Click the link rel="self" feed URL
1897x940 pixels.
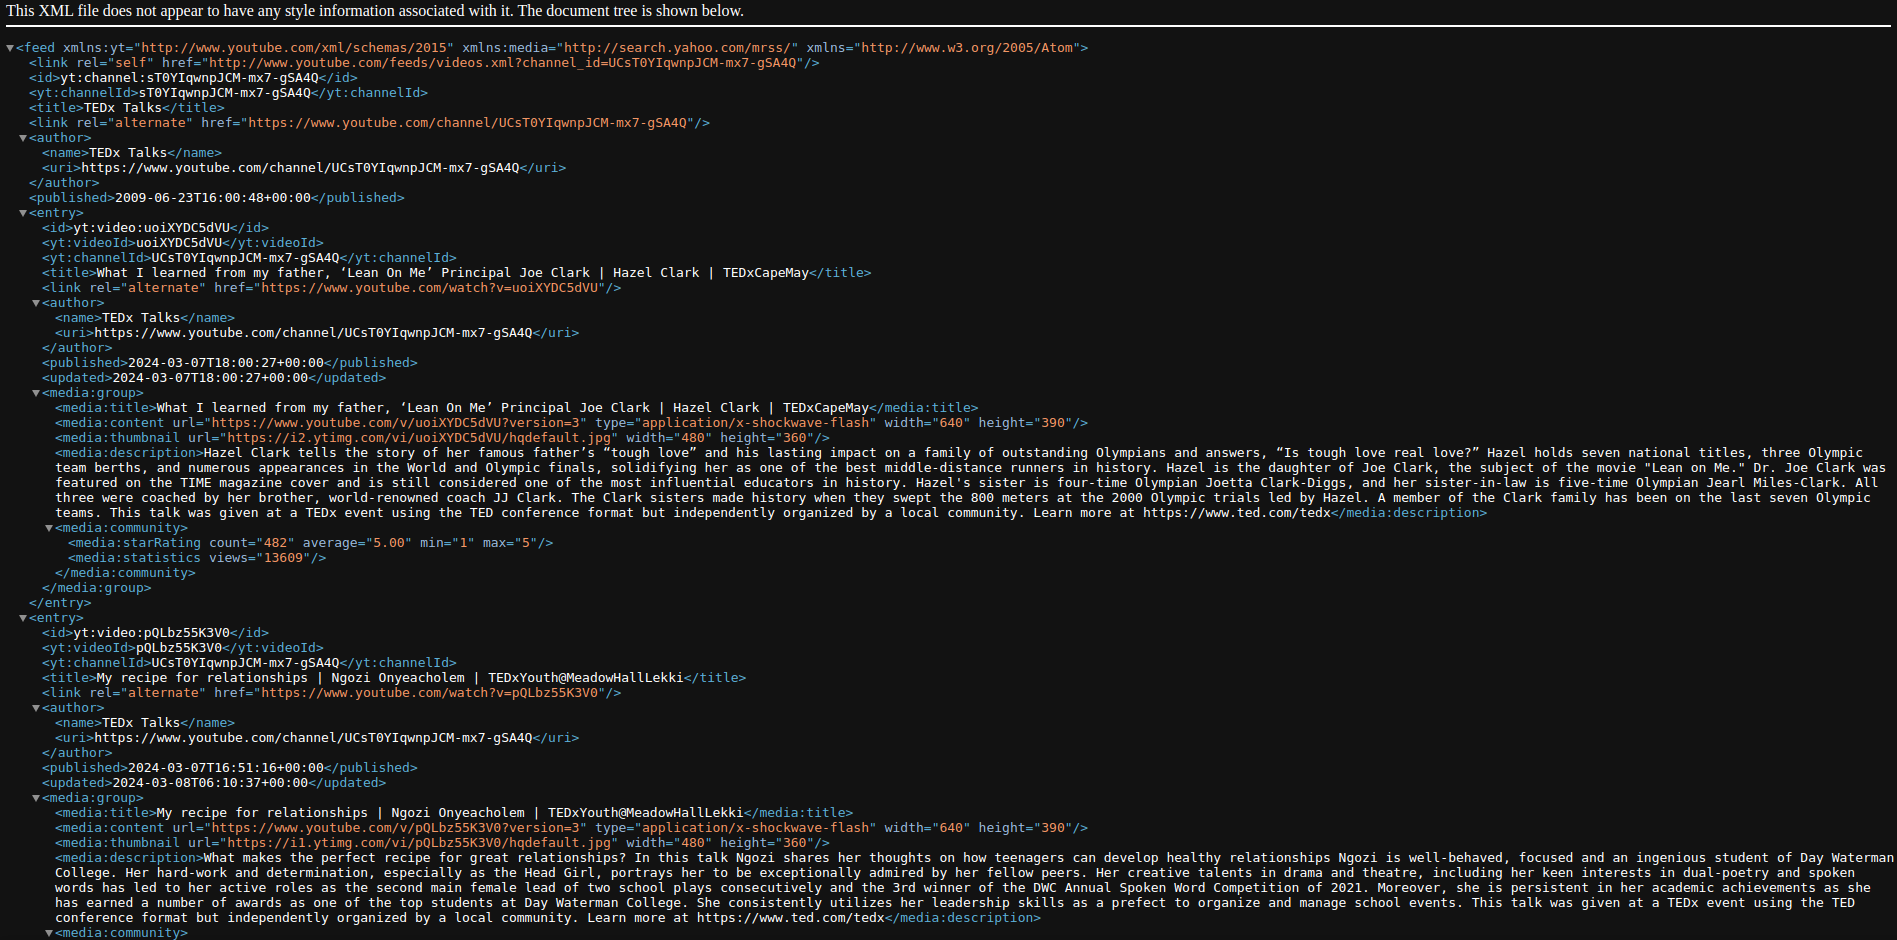(504, 63)
